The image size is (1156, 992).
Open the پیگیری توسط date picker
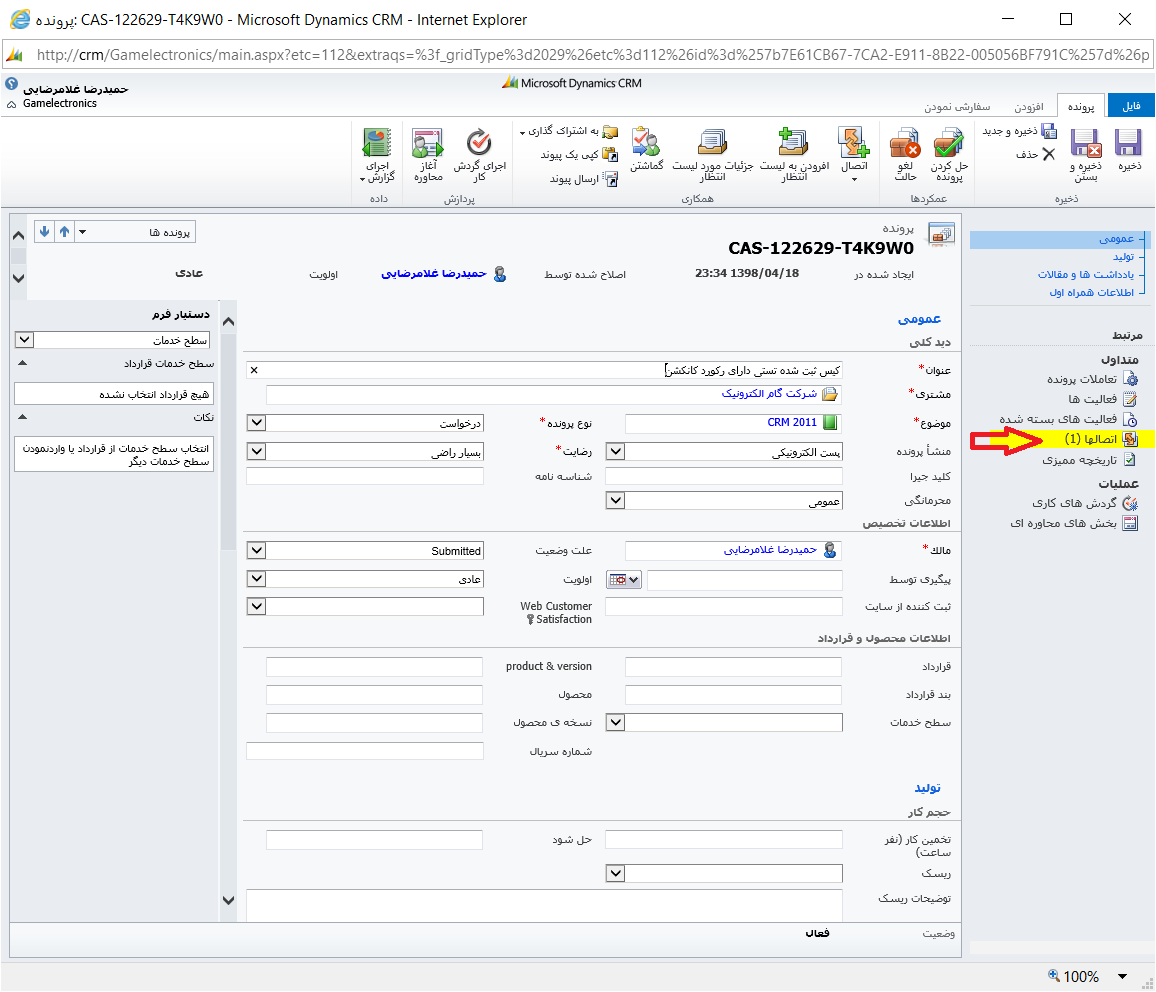pyautogui.click(x=624, y=580)
